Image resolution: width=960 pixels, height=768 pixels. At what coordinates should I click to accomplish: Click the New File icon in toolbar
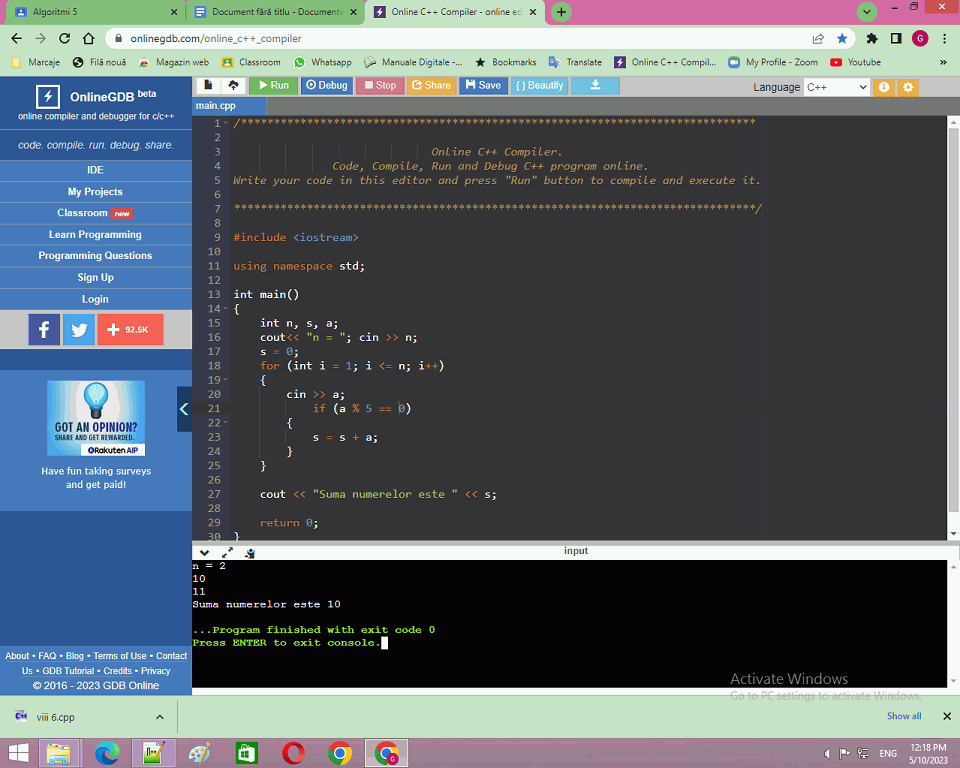(208, 86)
